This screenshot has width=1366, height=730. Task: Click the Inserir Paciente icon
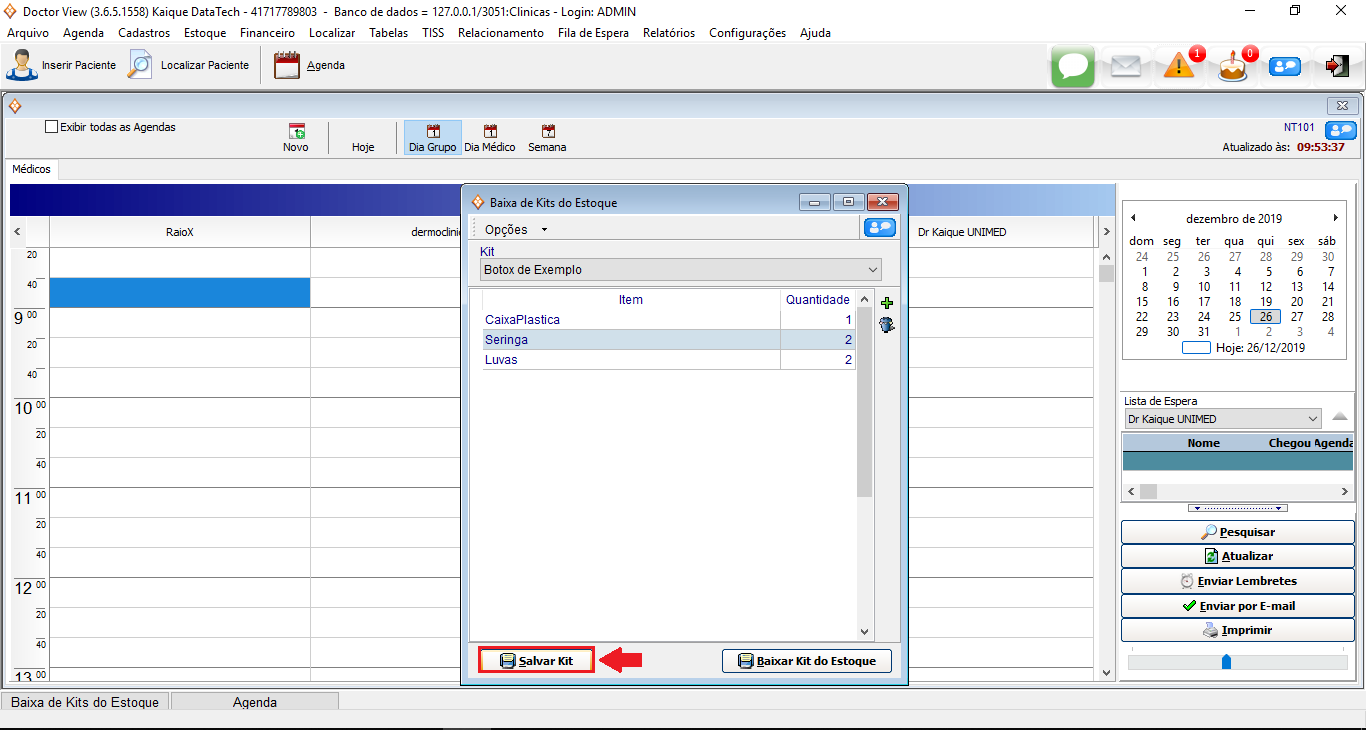(21, 65)
